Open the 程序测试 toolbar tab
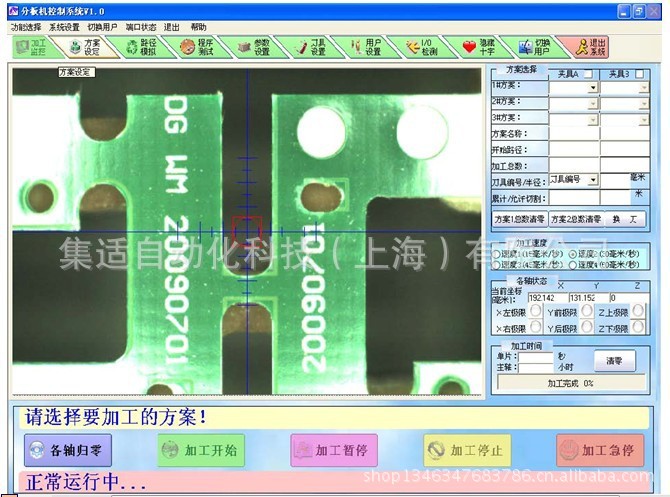 pos(197,46)
